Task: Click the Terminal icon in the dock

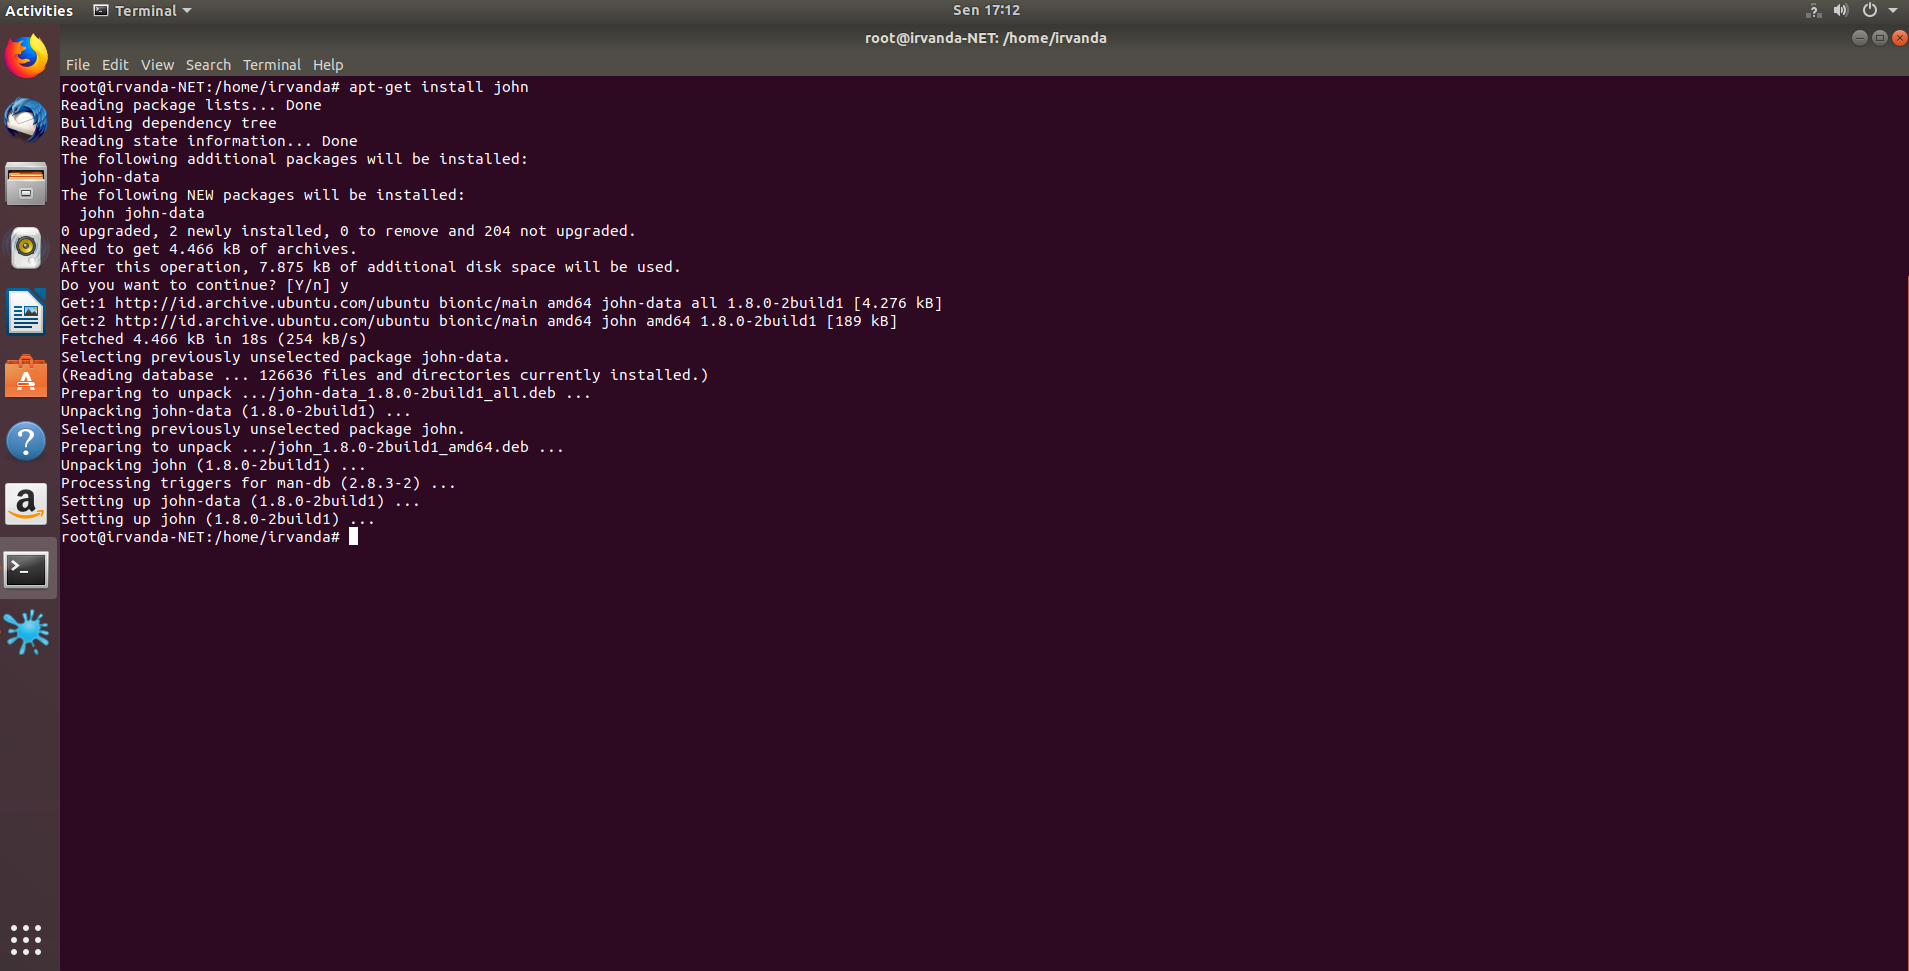Action: coord(27,570)
